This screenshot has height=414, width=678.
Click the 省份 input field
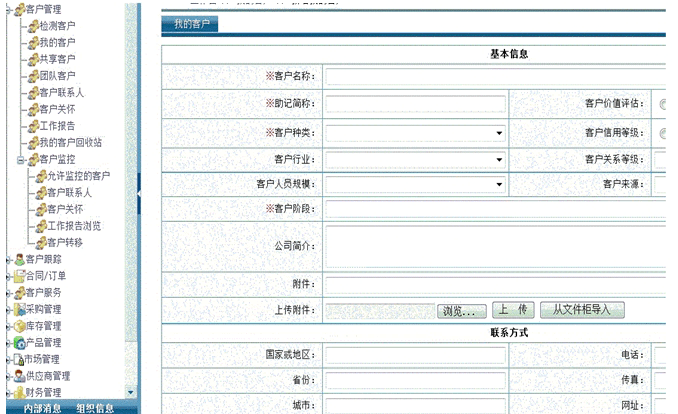416,380
